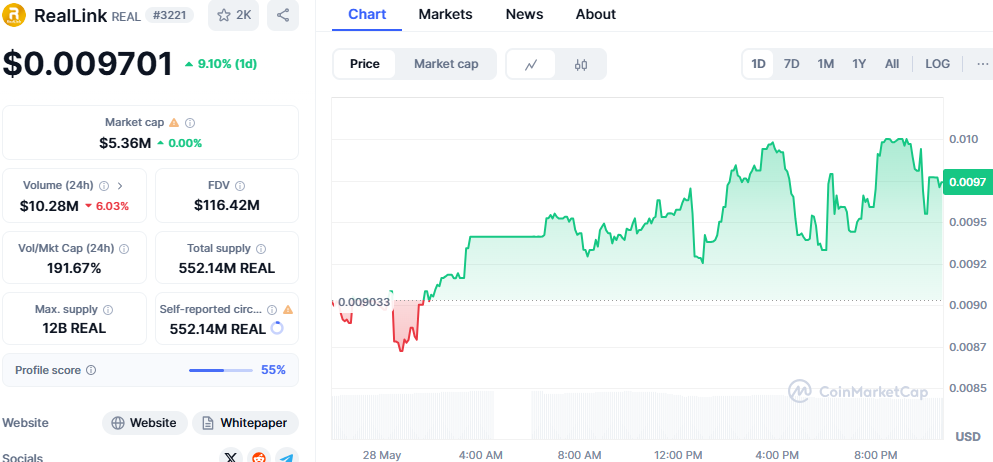Select the line chart type icon
993x462 pixels.
(531, 64)
